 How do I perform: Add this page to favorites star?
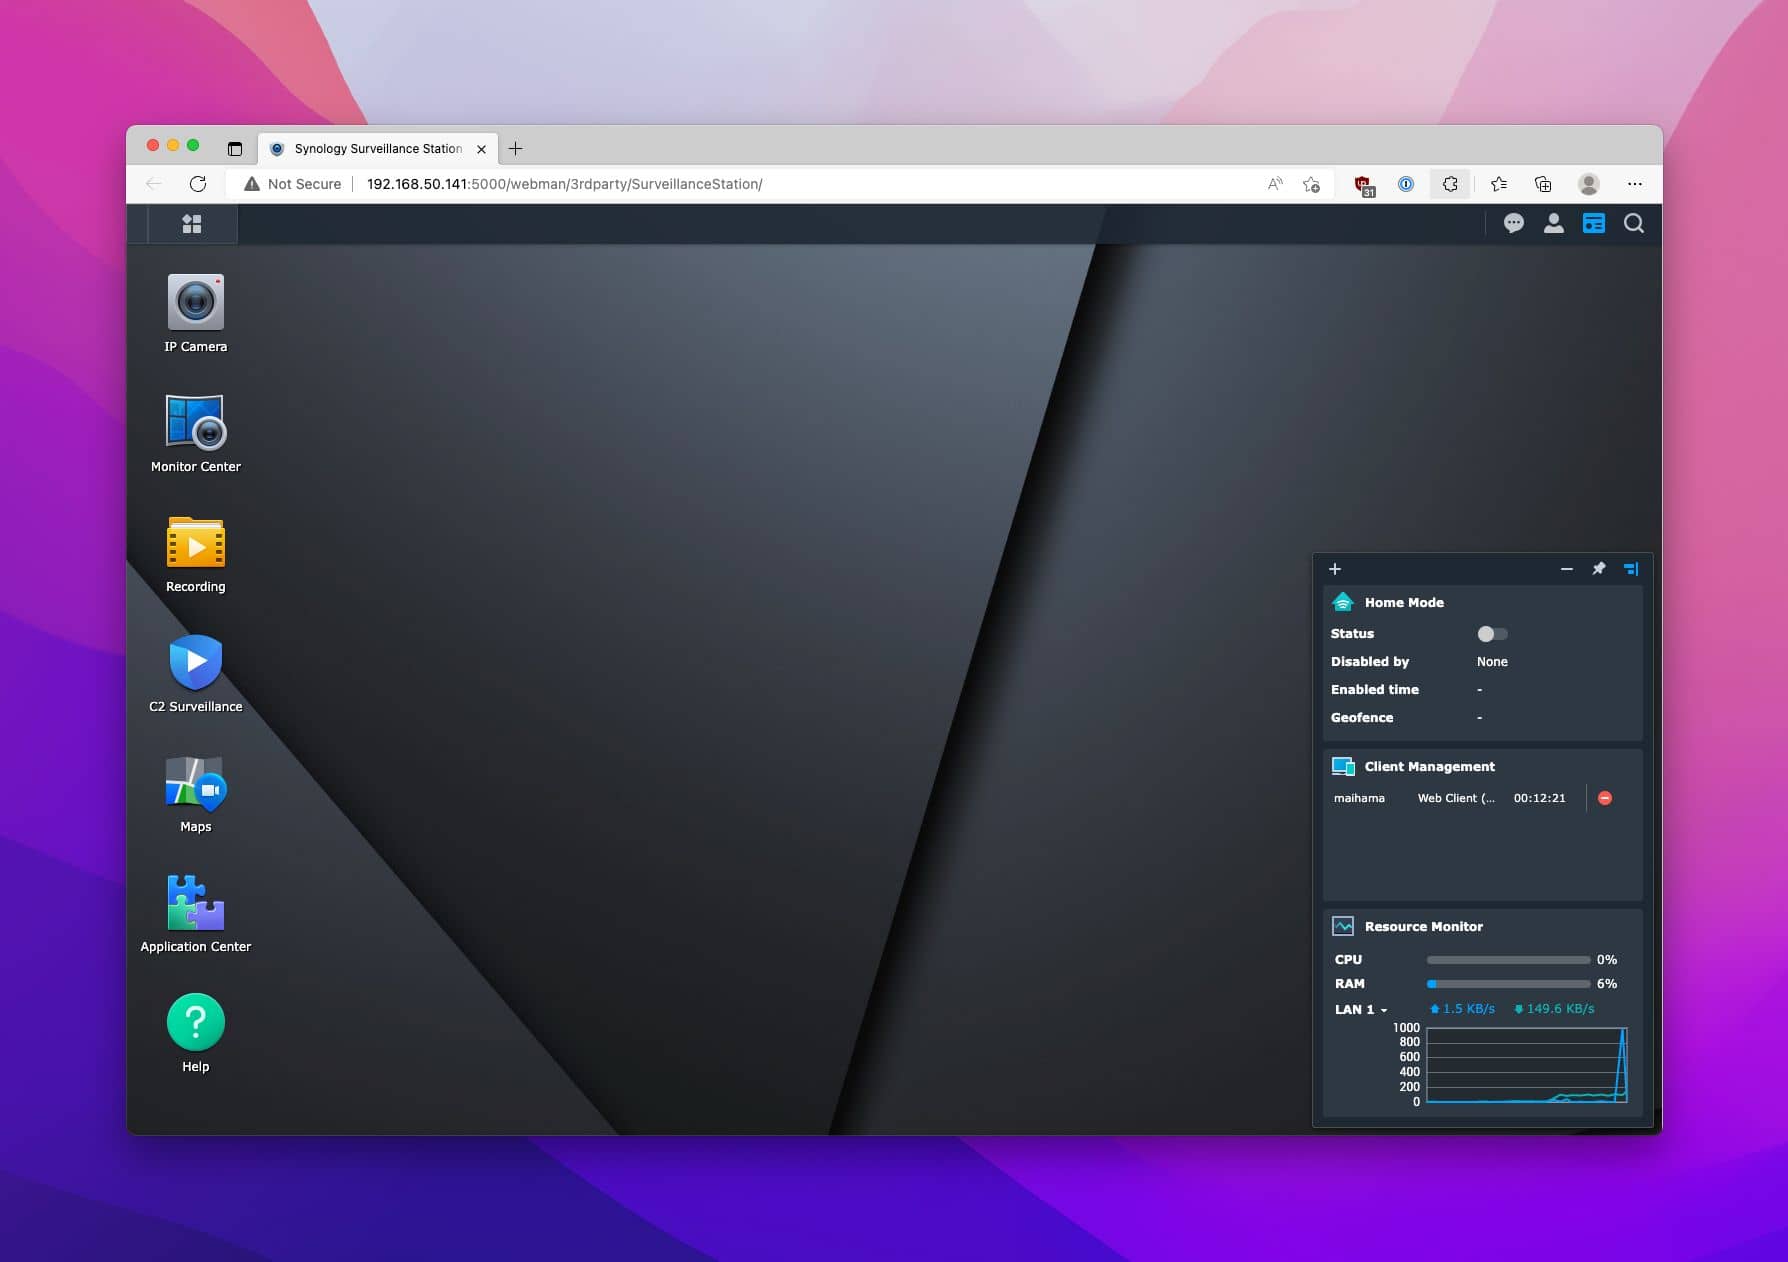click(x=1311, y=184)
